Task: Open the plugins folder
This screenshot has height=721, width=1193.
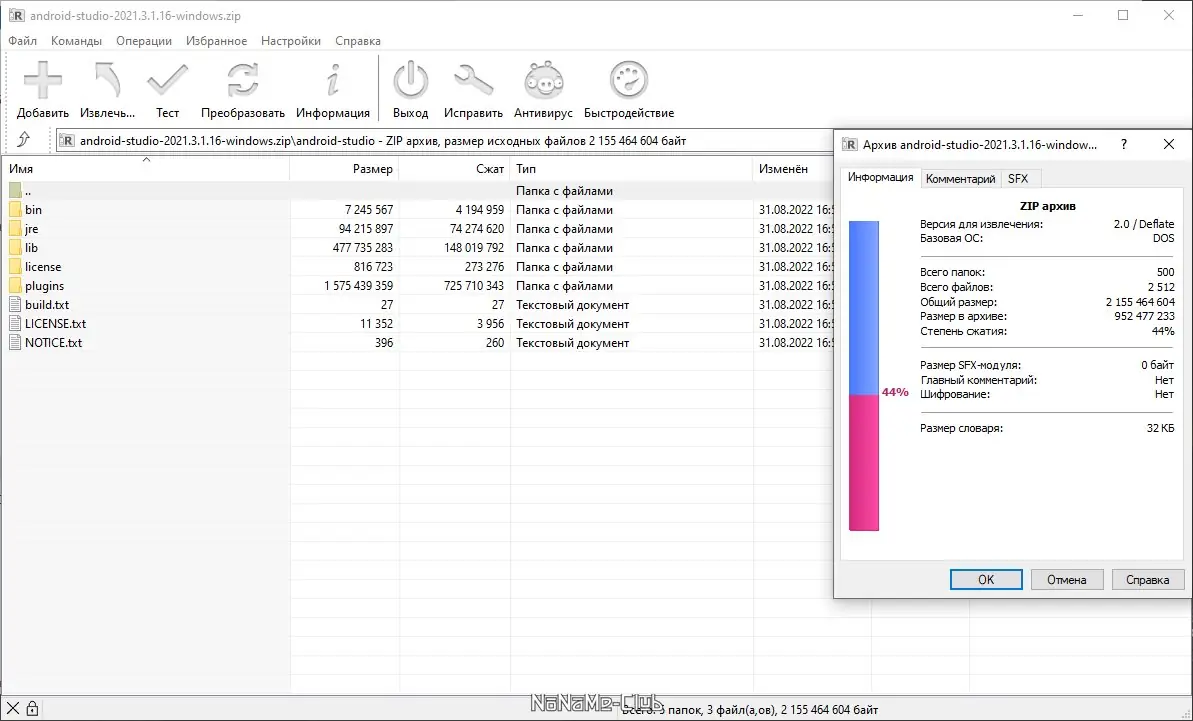Action: (x=46, y=285)
